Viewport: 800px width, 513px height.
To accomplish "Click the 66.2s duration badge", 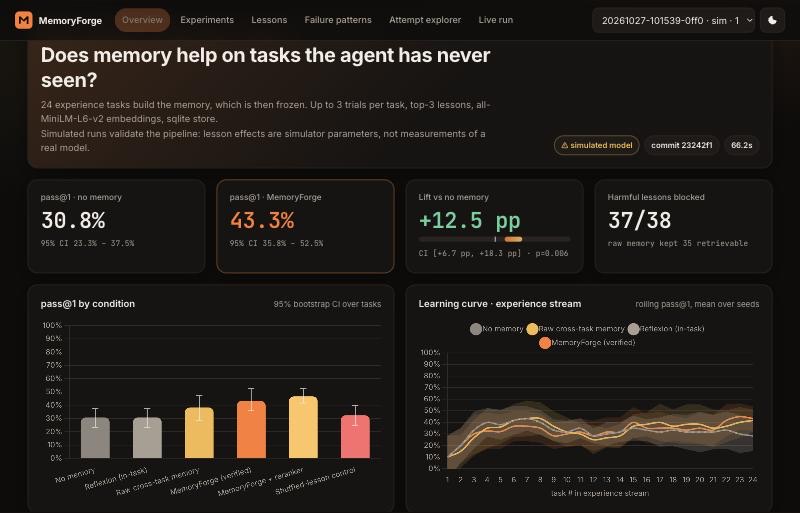I will (x=741, y=145).
